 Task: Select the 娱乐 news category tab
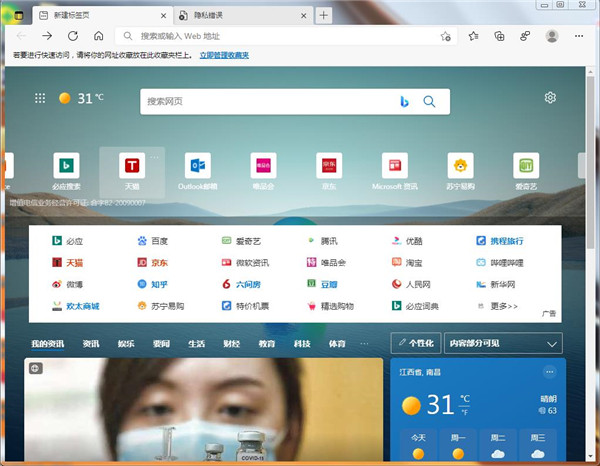[x=126, y=343]
